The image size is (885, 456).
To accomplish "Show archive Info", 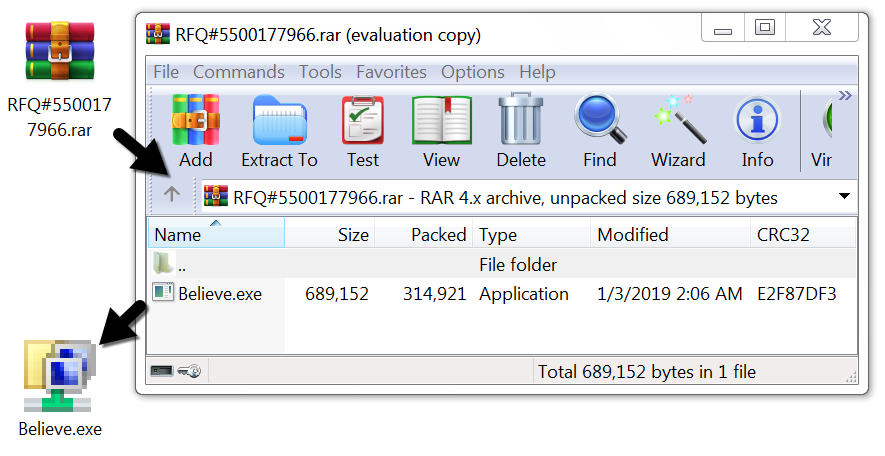I will pyautogui.click(x=757, y=131).
